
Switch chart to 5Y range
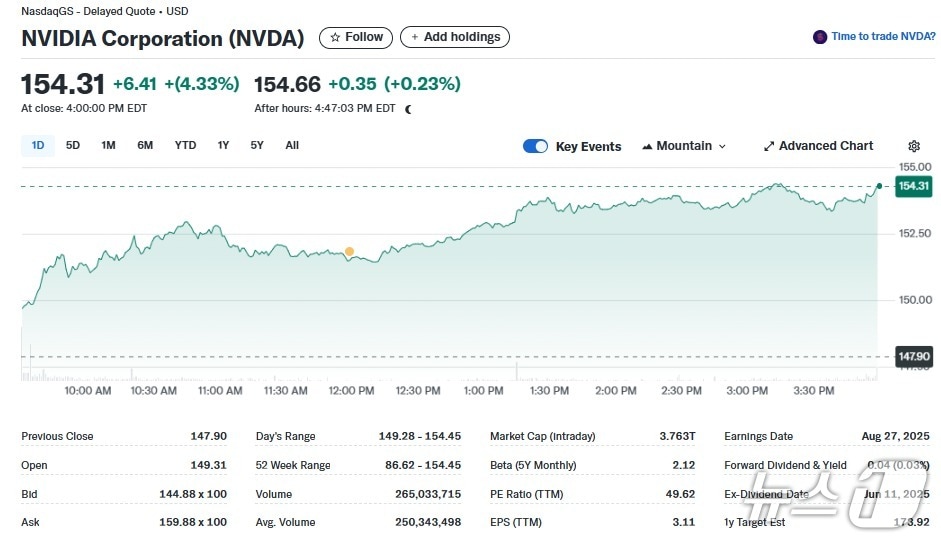pyautogui.click(x=257, y=145)
